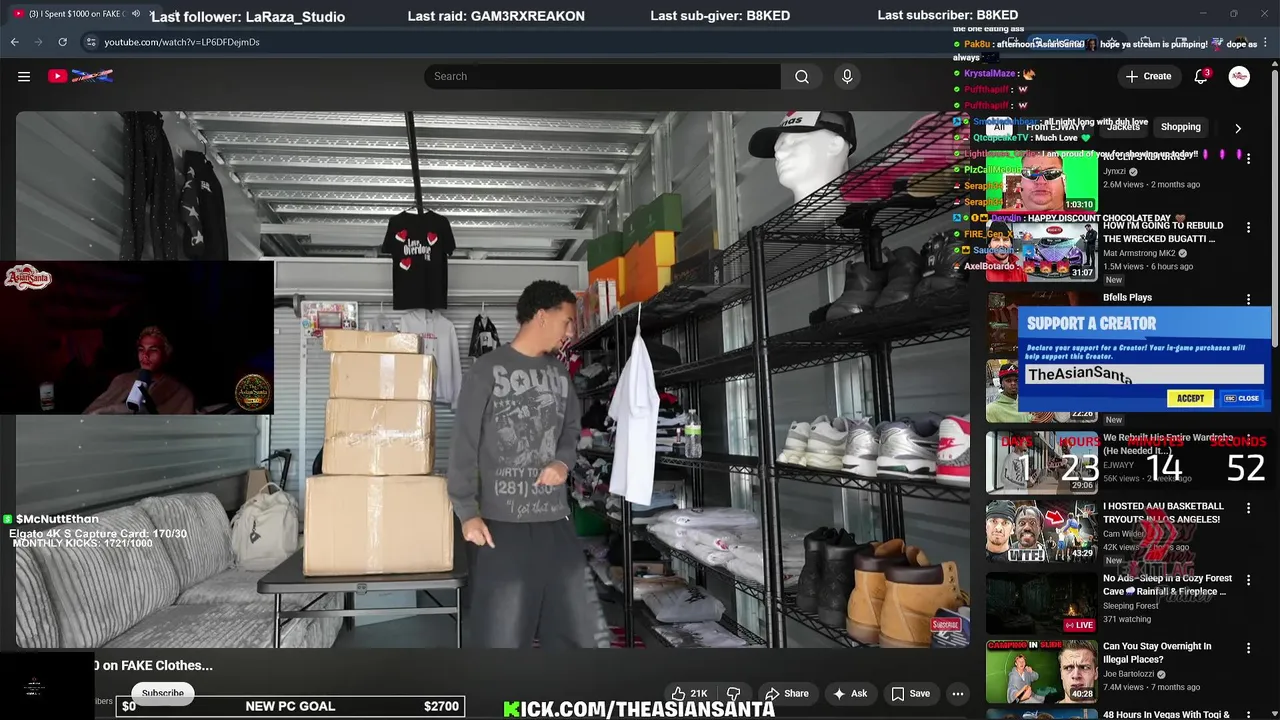1280x720 pixels.
Task: Open site information icon in address bar
Action: [91, 42]
